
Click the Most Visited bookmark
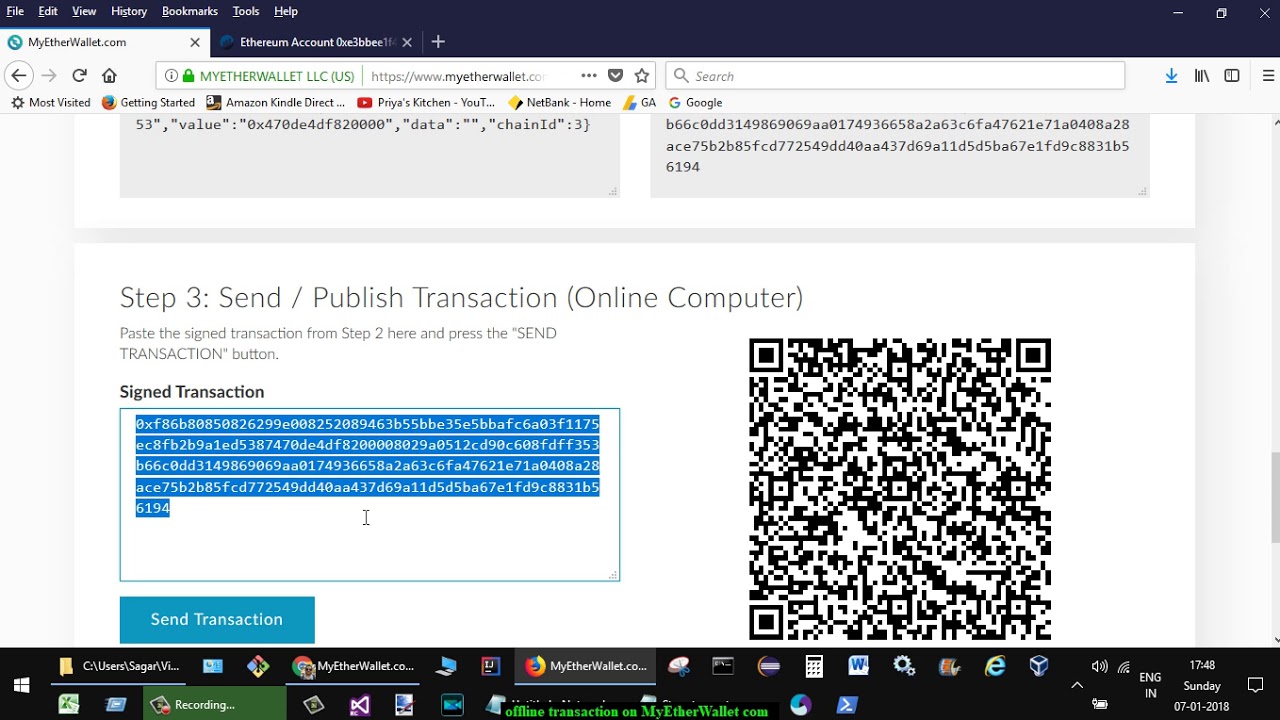(50, 102)
